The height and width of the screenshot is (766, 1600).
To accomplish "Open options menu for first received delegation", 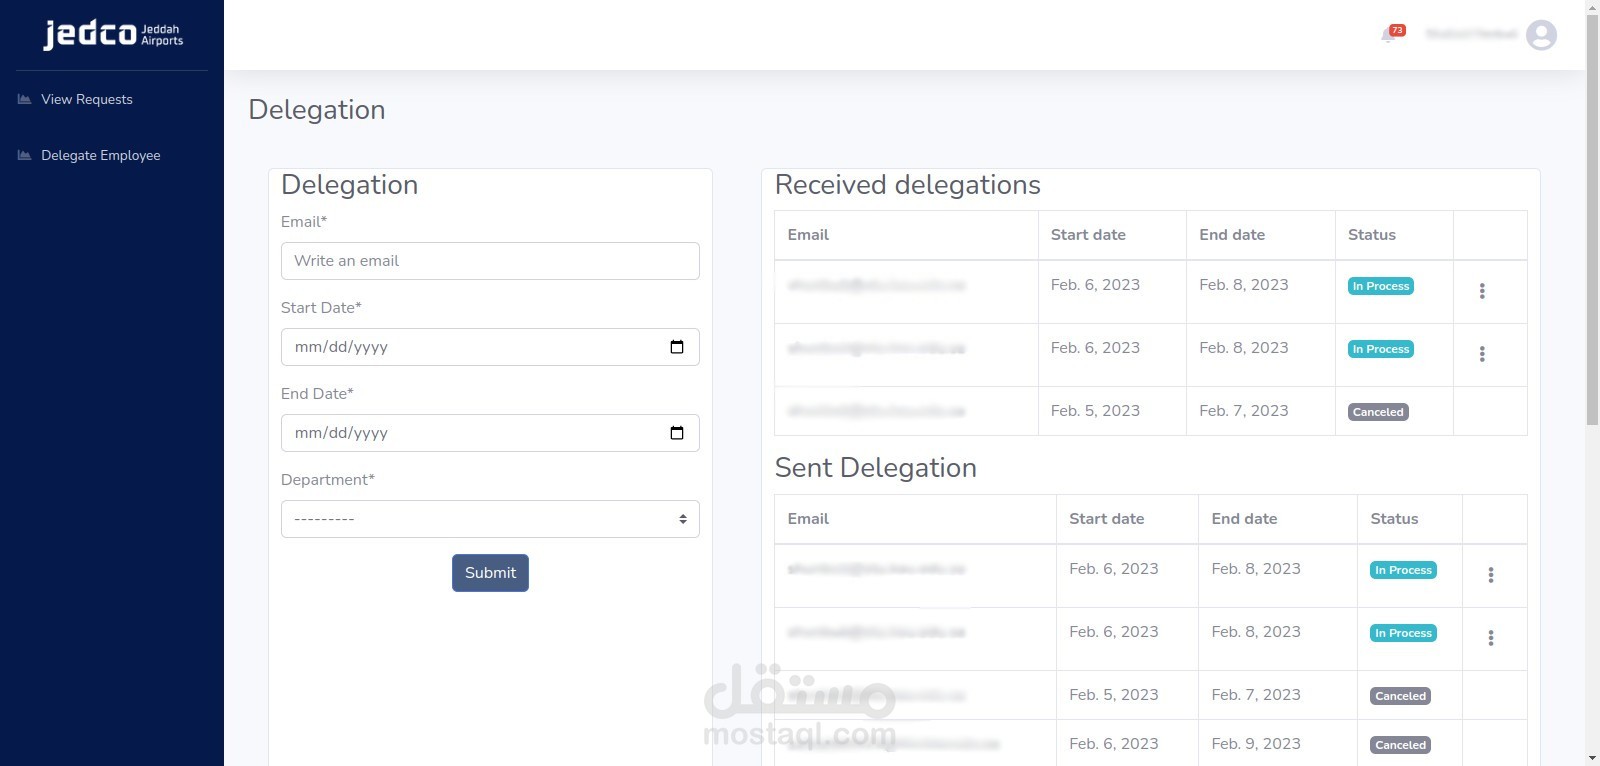I will [x=1482, y=291].
